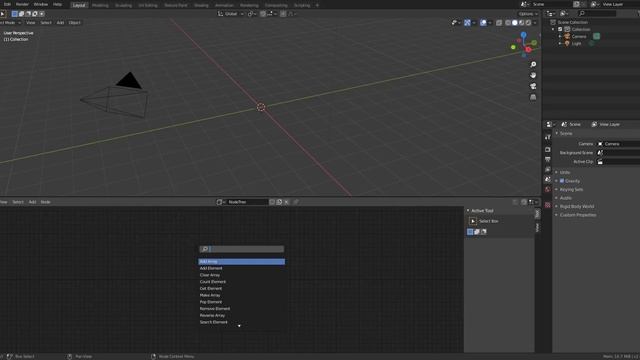
Task: Click the blue Z axis on navigation gizmo
Action: point(524,35)
